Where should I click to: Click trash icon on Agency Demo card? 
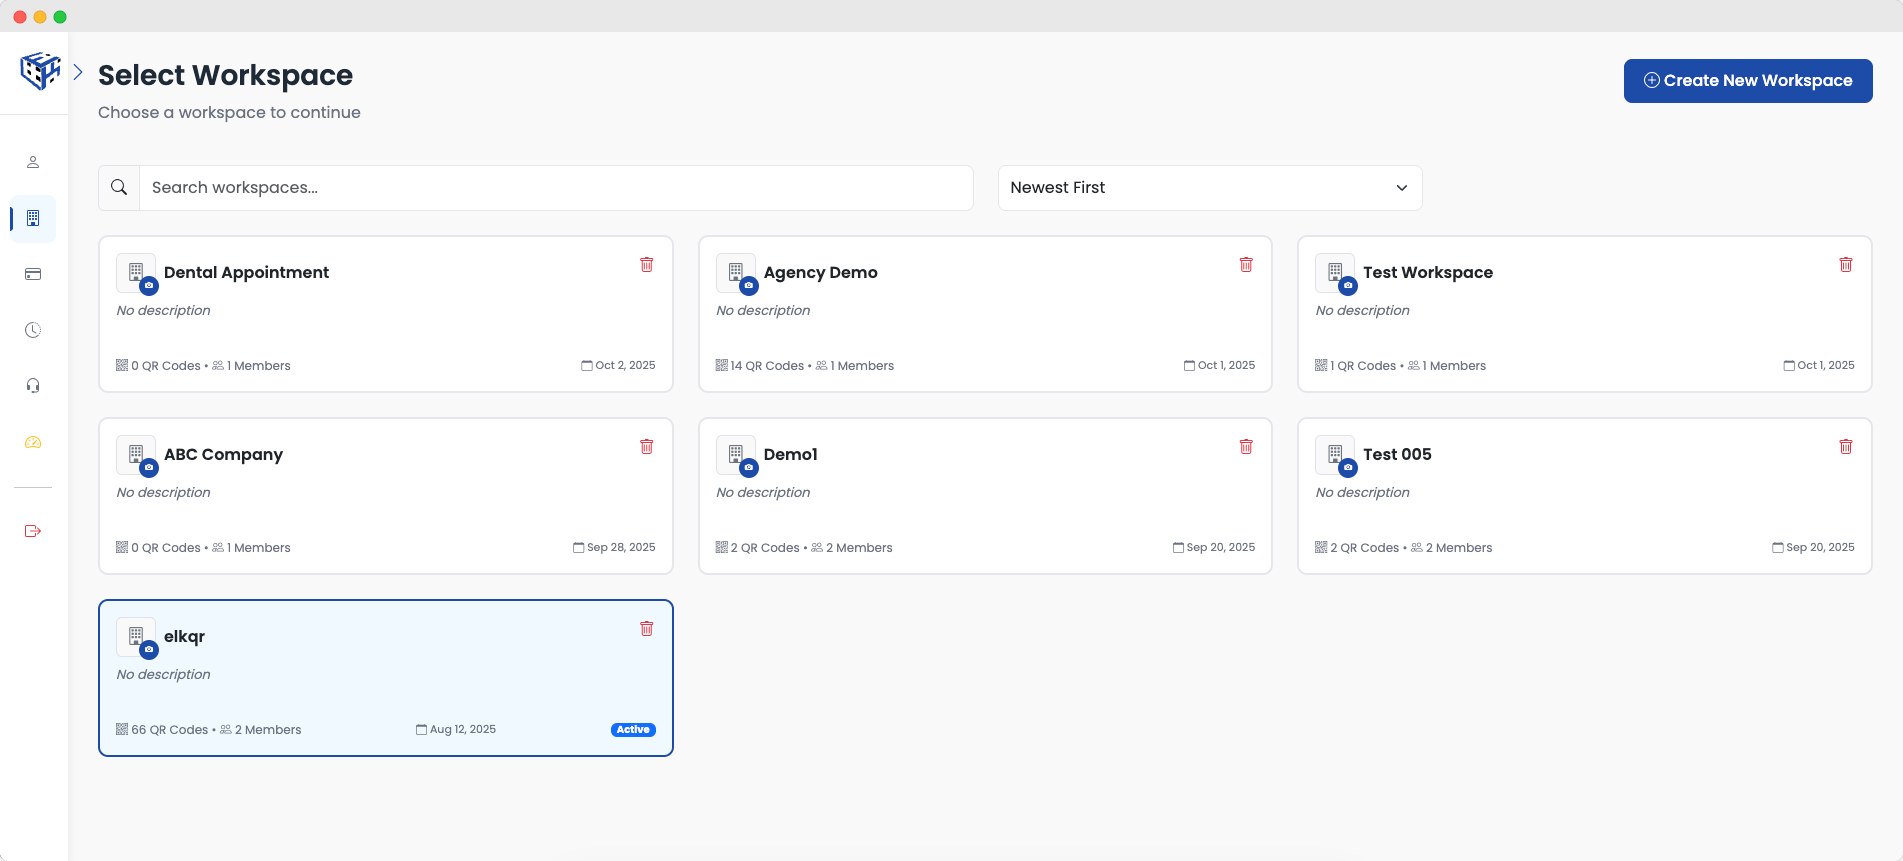(x=1246, y=265)
